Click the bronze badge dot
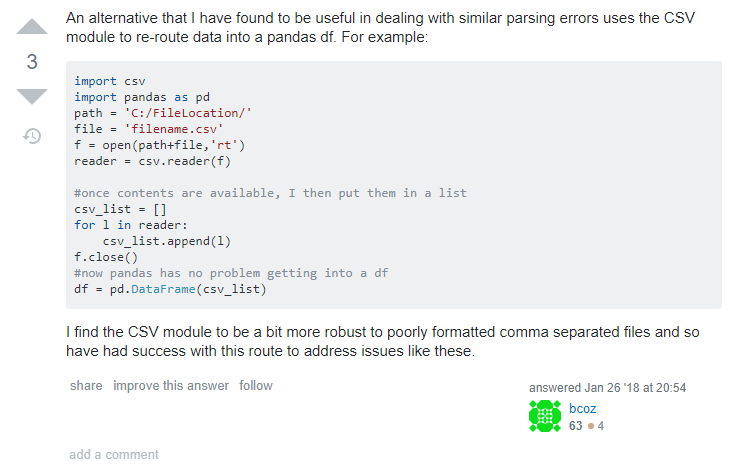The image size is (734, 471). pos(591,426)
